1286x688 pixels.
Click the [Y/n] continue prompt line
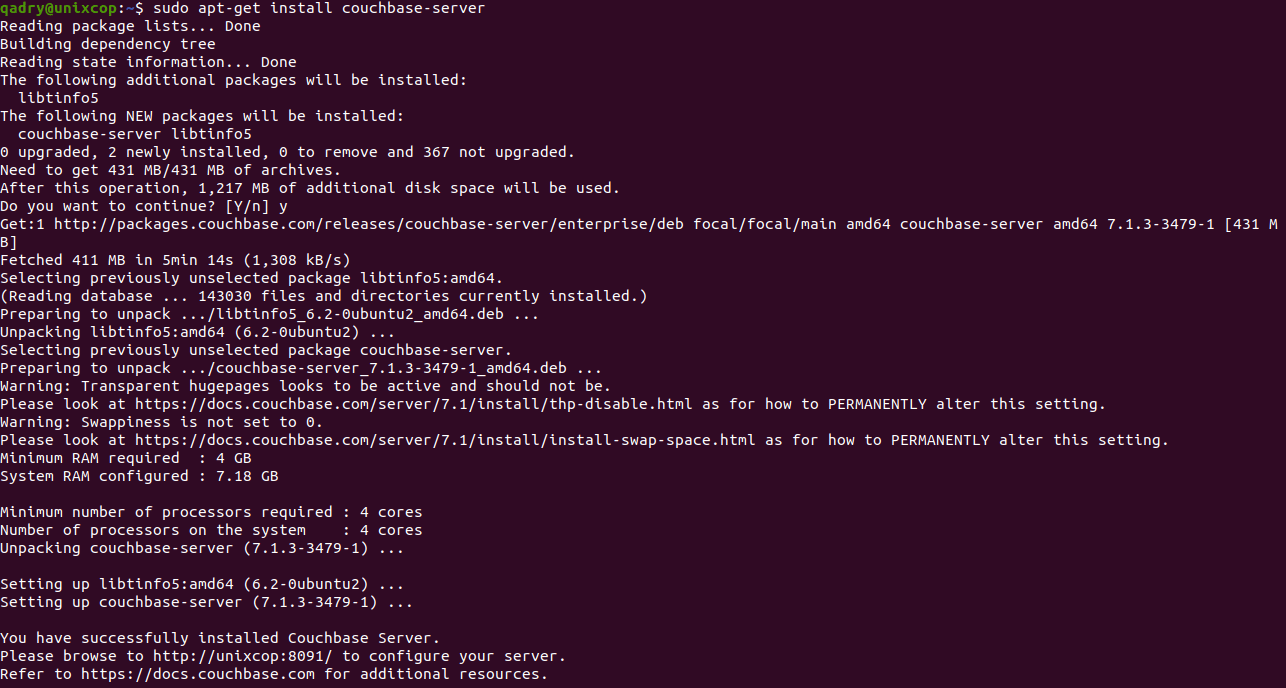tap(144, 206)
